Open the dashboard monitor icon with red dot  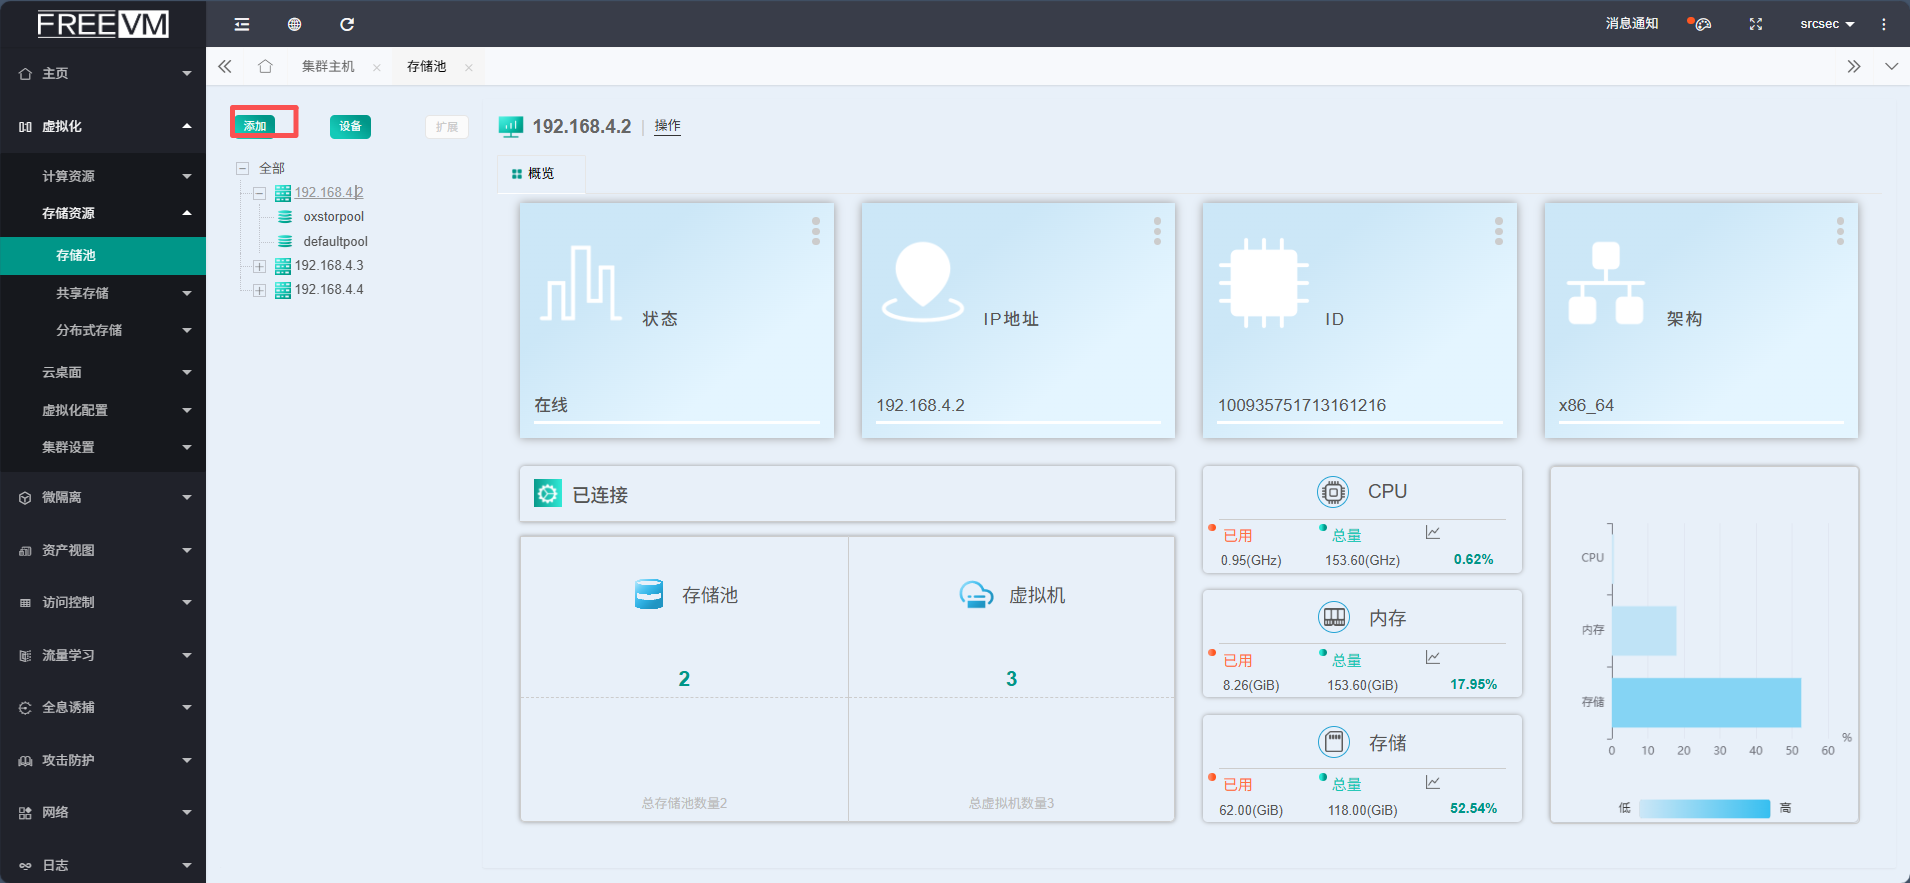point(1701,24)
